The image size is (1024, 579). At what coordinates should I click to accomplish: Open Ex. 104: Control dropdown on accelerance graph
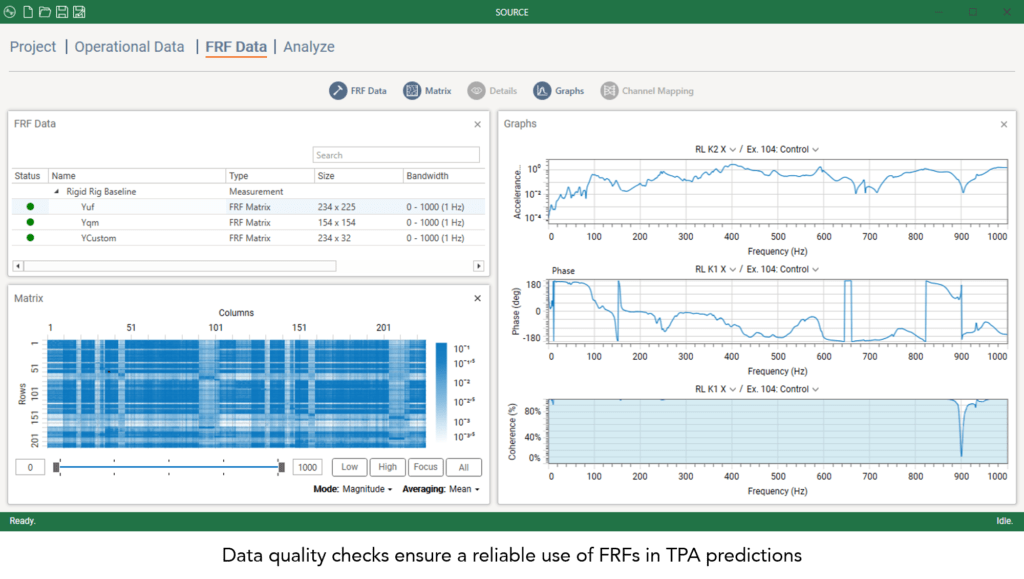782,149
